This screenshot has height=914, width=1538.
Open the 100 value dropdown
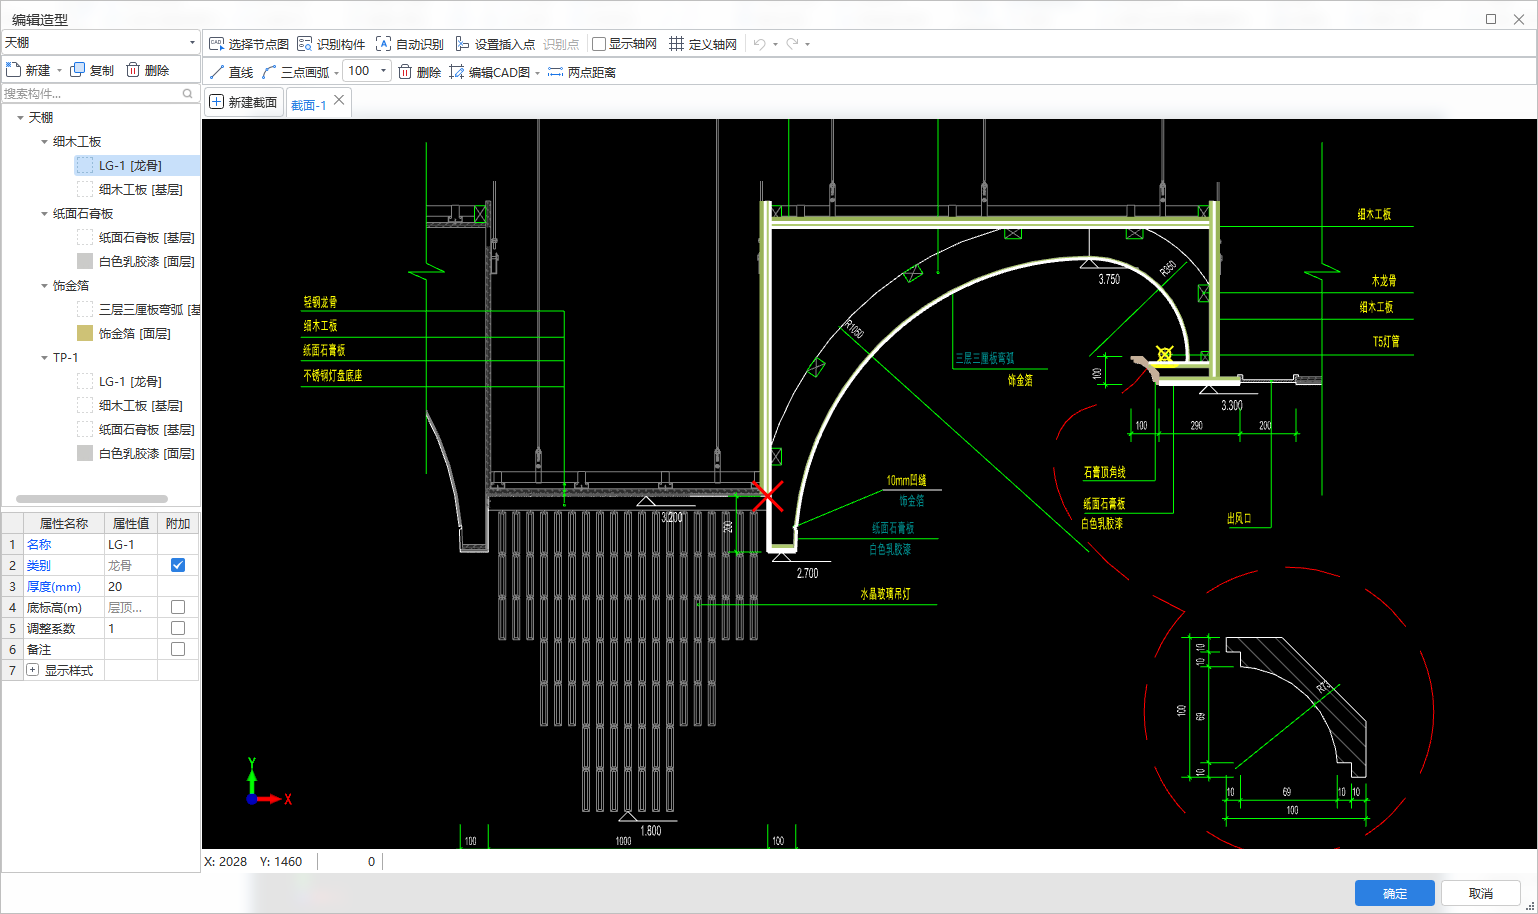(x=383, y=71)
